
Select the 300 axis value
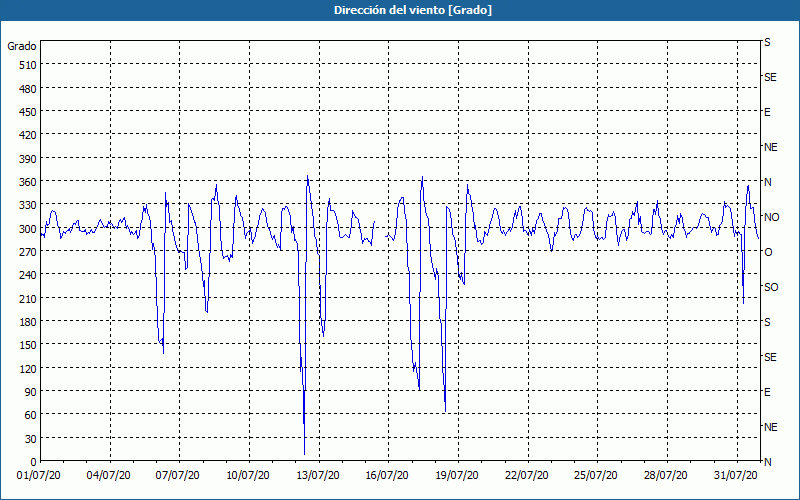click(29, 229)
